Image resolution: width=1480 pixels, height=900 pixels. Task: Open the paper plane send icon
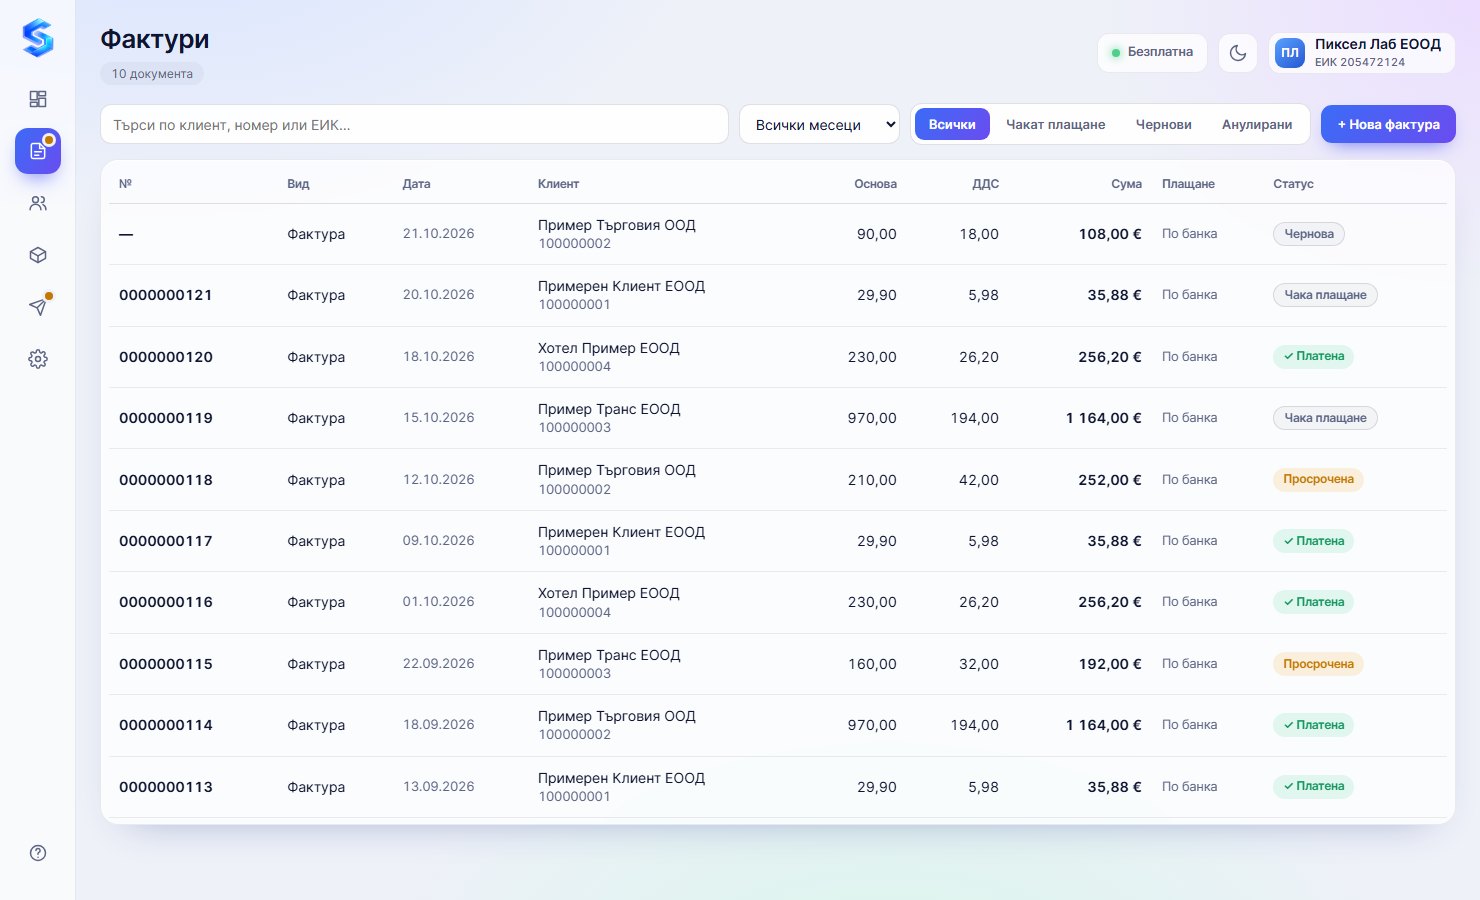(x=38, y=307)
